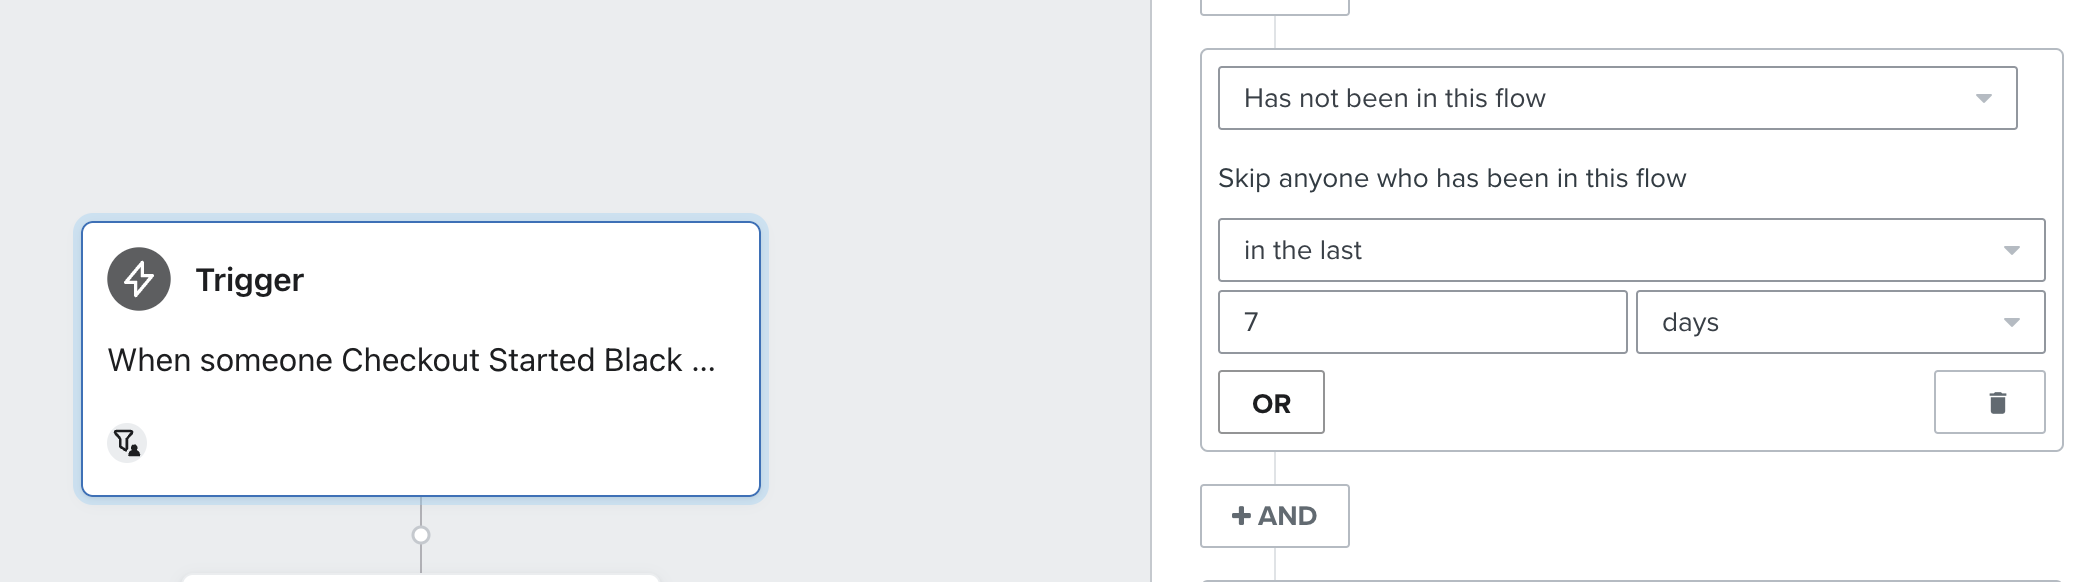Screen dimensions: 2090x582
Task: Click the "Skip anyone who has been" label
Action: (1451, 178)
